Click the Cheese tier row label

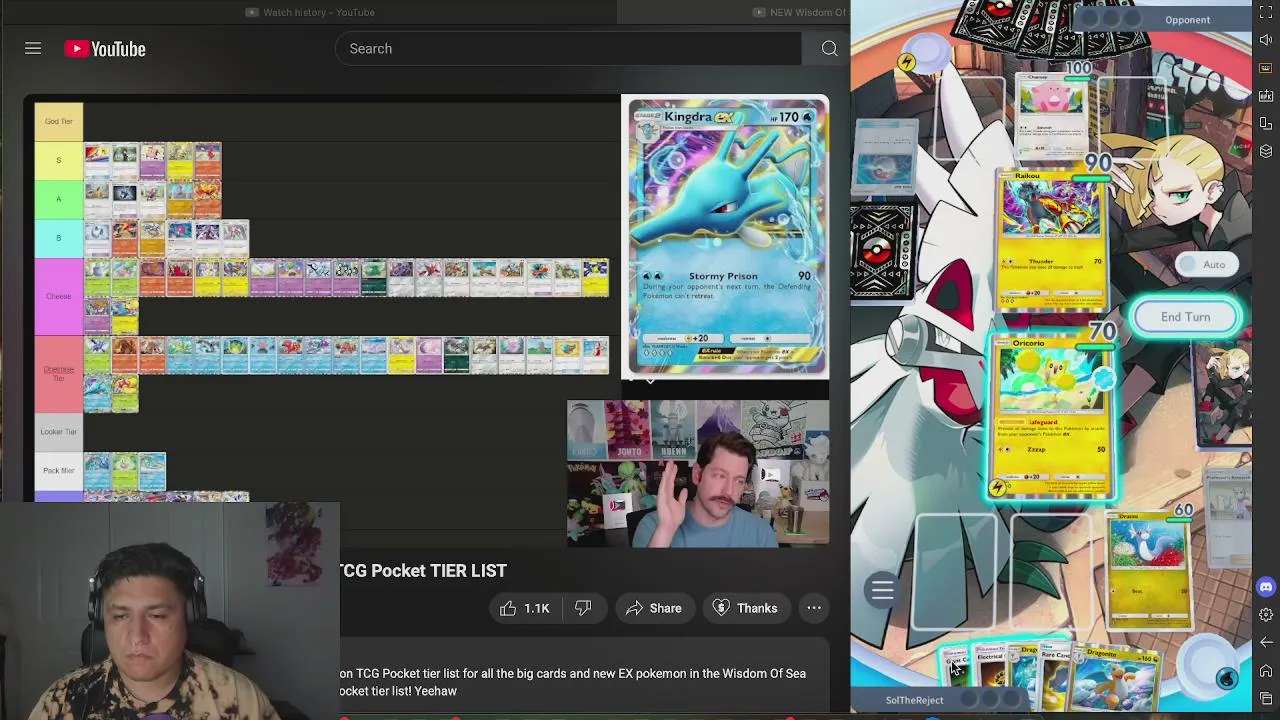coord(59,296)
